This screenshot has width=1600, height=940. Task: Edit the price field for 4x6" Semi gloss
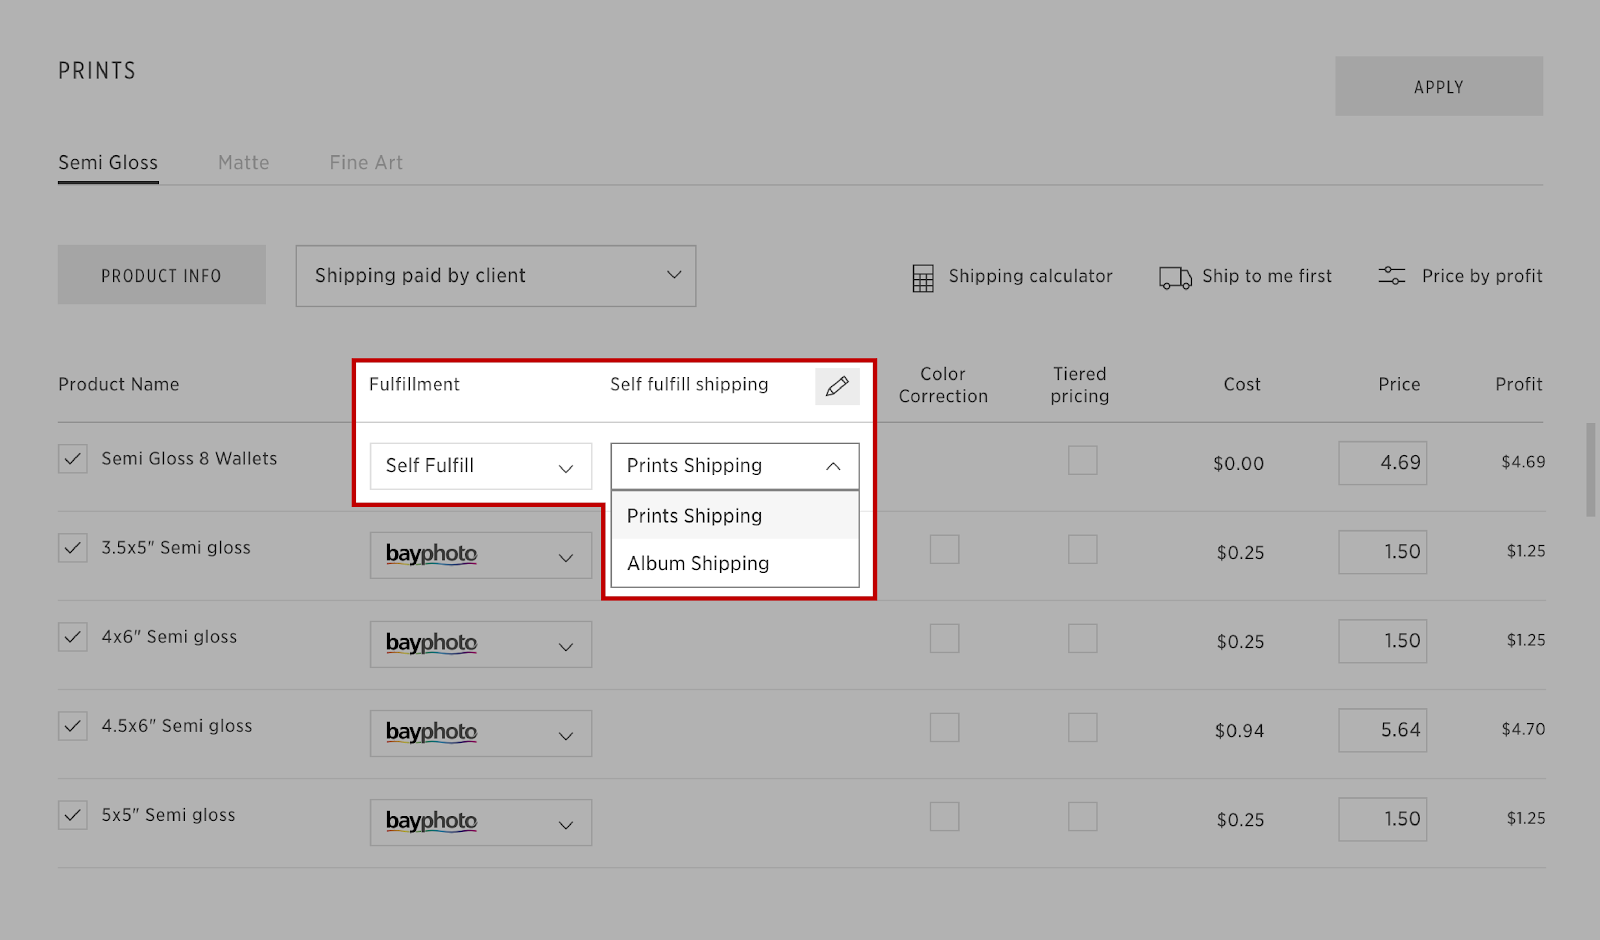1383,641
